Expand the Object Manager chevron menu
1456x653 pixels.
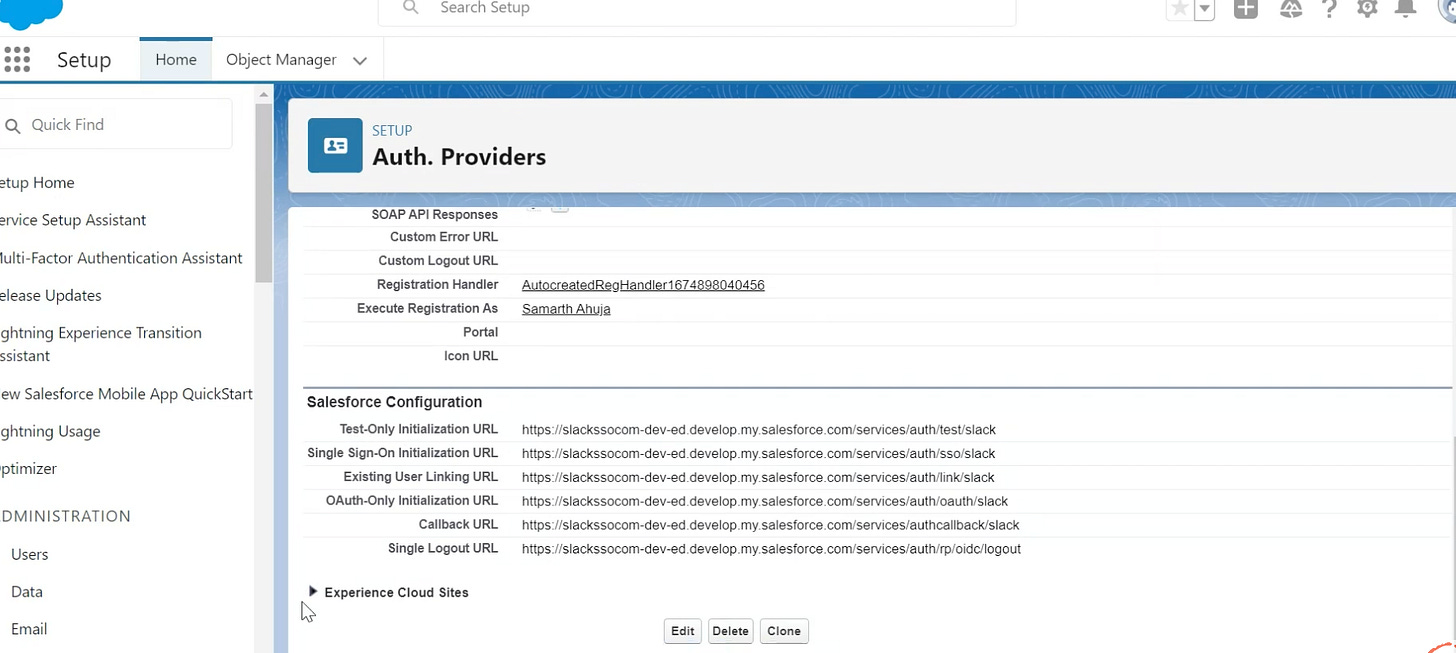(360, 61)
